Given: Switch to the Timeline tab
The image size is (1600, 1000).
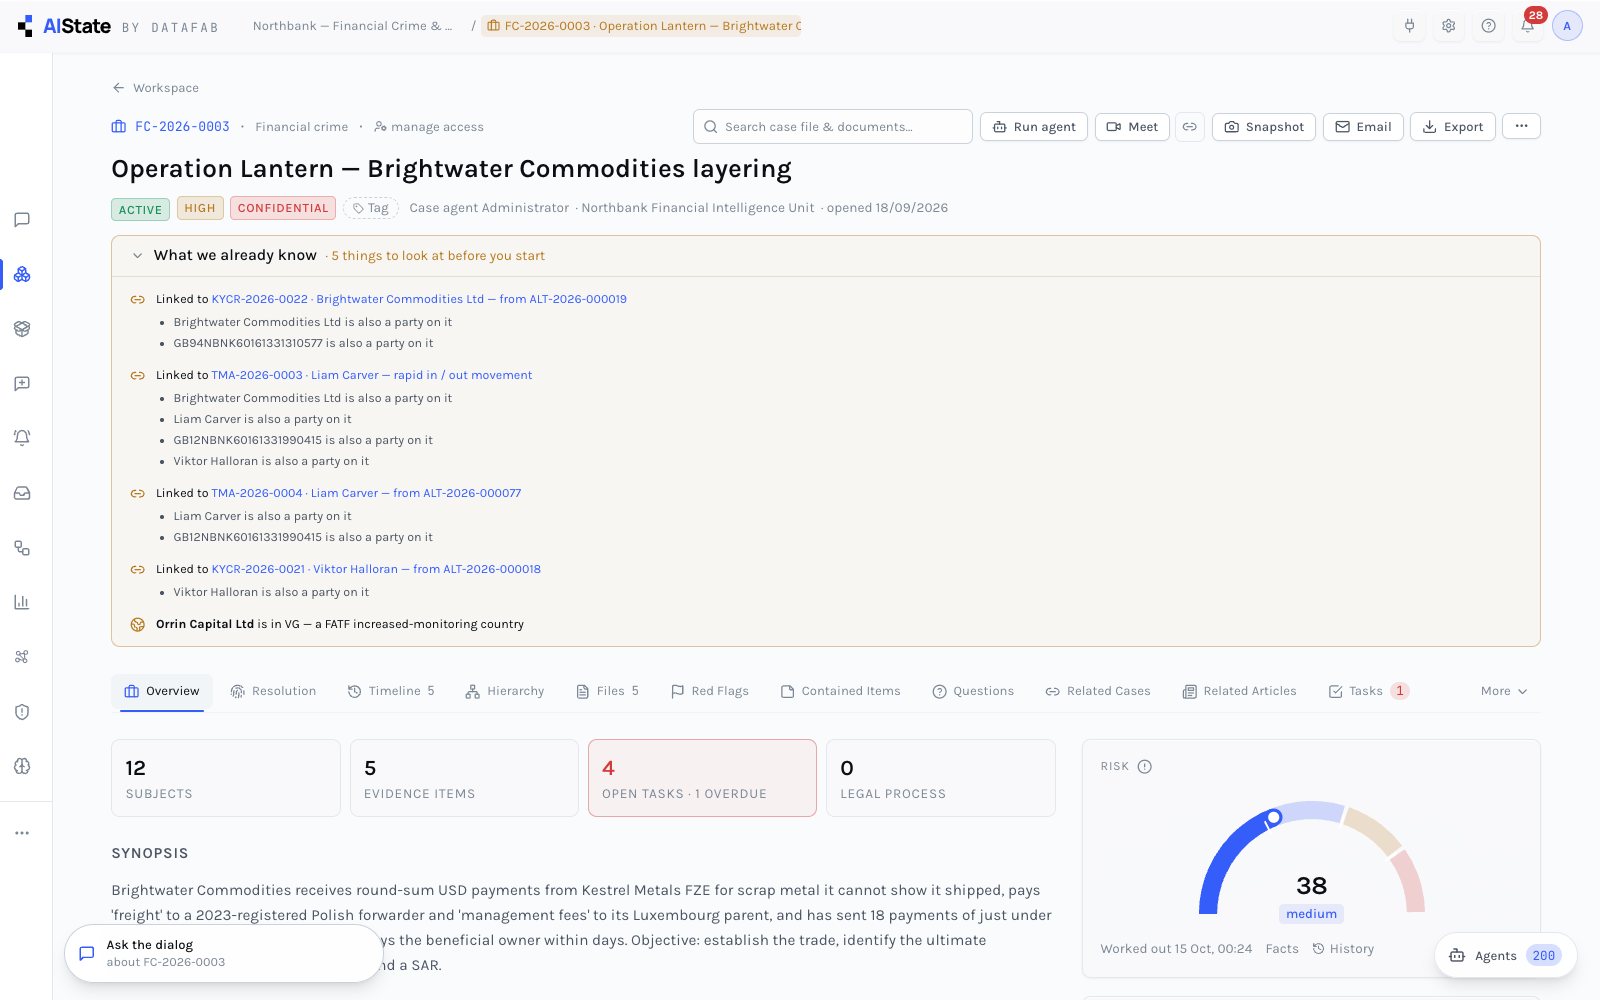Looking at the screenshot, I should [x=391, y=691].
